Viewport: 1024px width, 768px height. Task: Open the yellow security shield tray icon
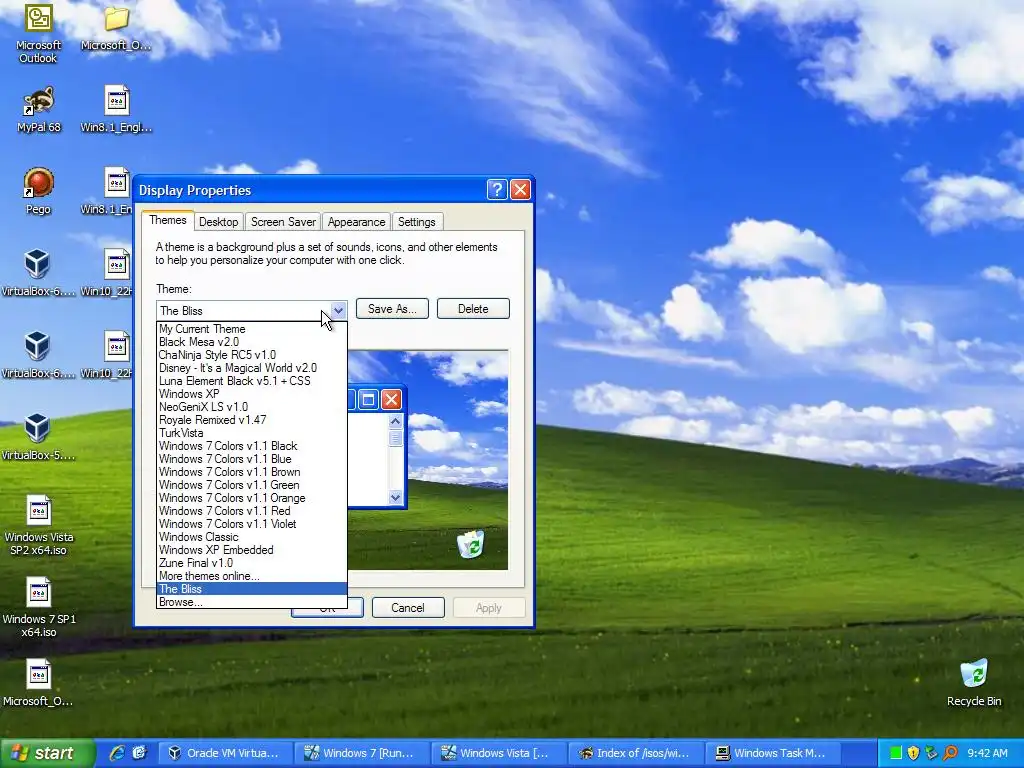(x=913, y=753)
